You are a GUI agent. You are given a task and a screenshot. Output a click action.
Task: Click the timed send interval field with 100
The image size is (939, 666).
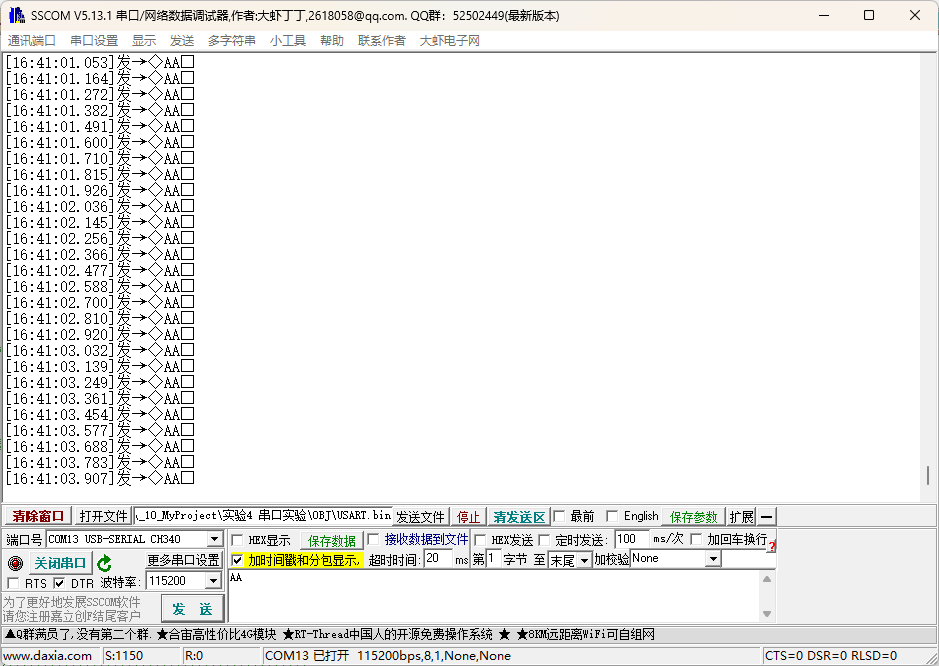coord(632,539)
